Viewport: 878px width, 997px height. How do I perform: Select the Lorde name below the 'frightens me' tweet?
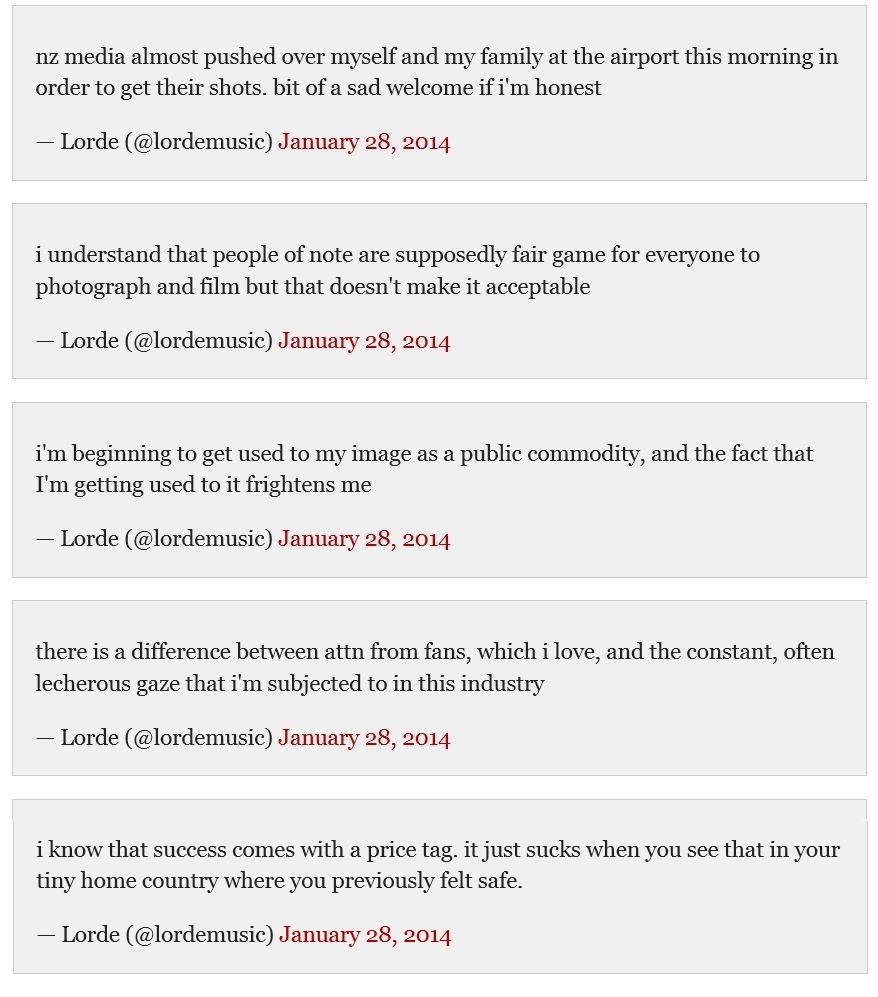point(89,539)
